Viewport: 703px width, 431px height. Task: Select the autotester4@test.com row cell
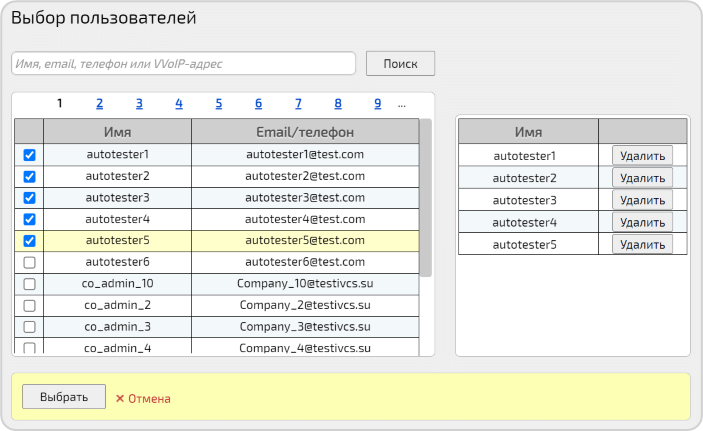(304, 219)
